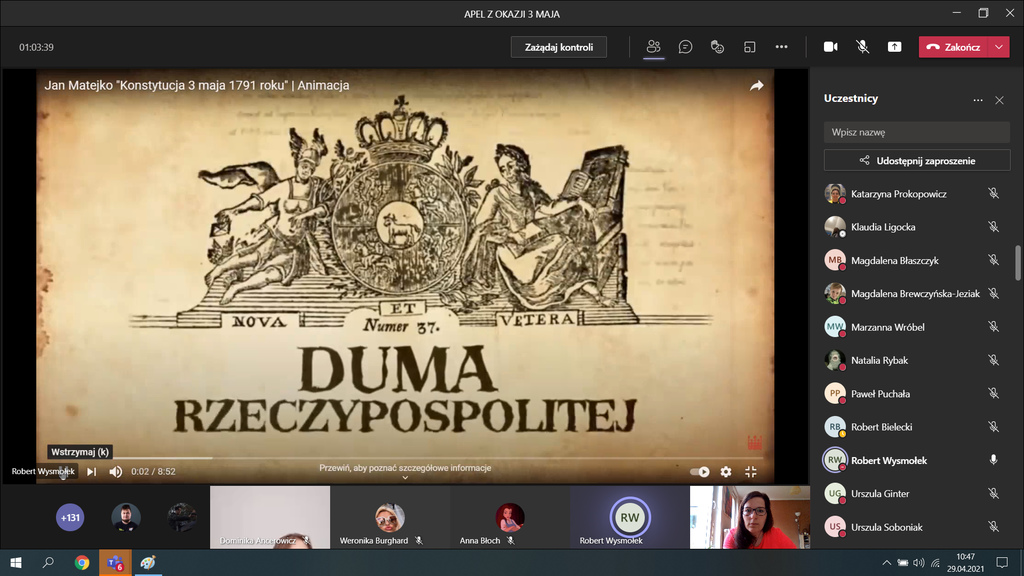Click the RW Robert Wysmołek tile

pyautogui.click(x=630, y=517)
